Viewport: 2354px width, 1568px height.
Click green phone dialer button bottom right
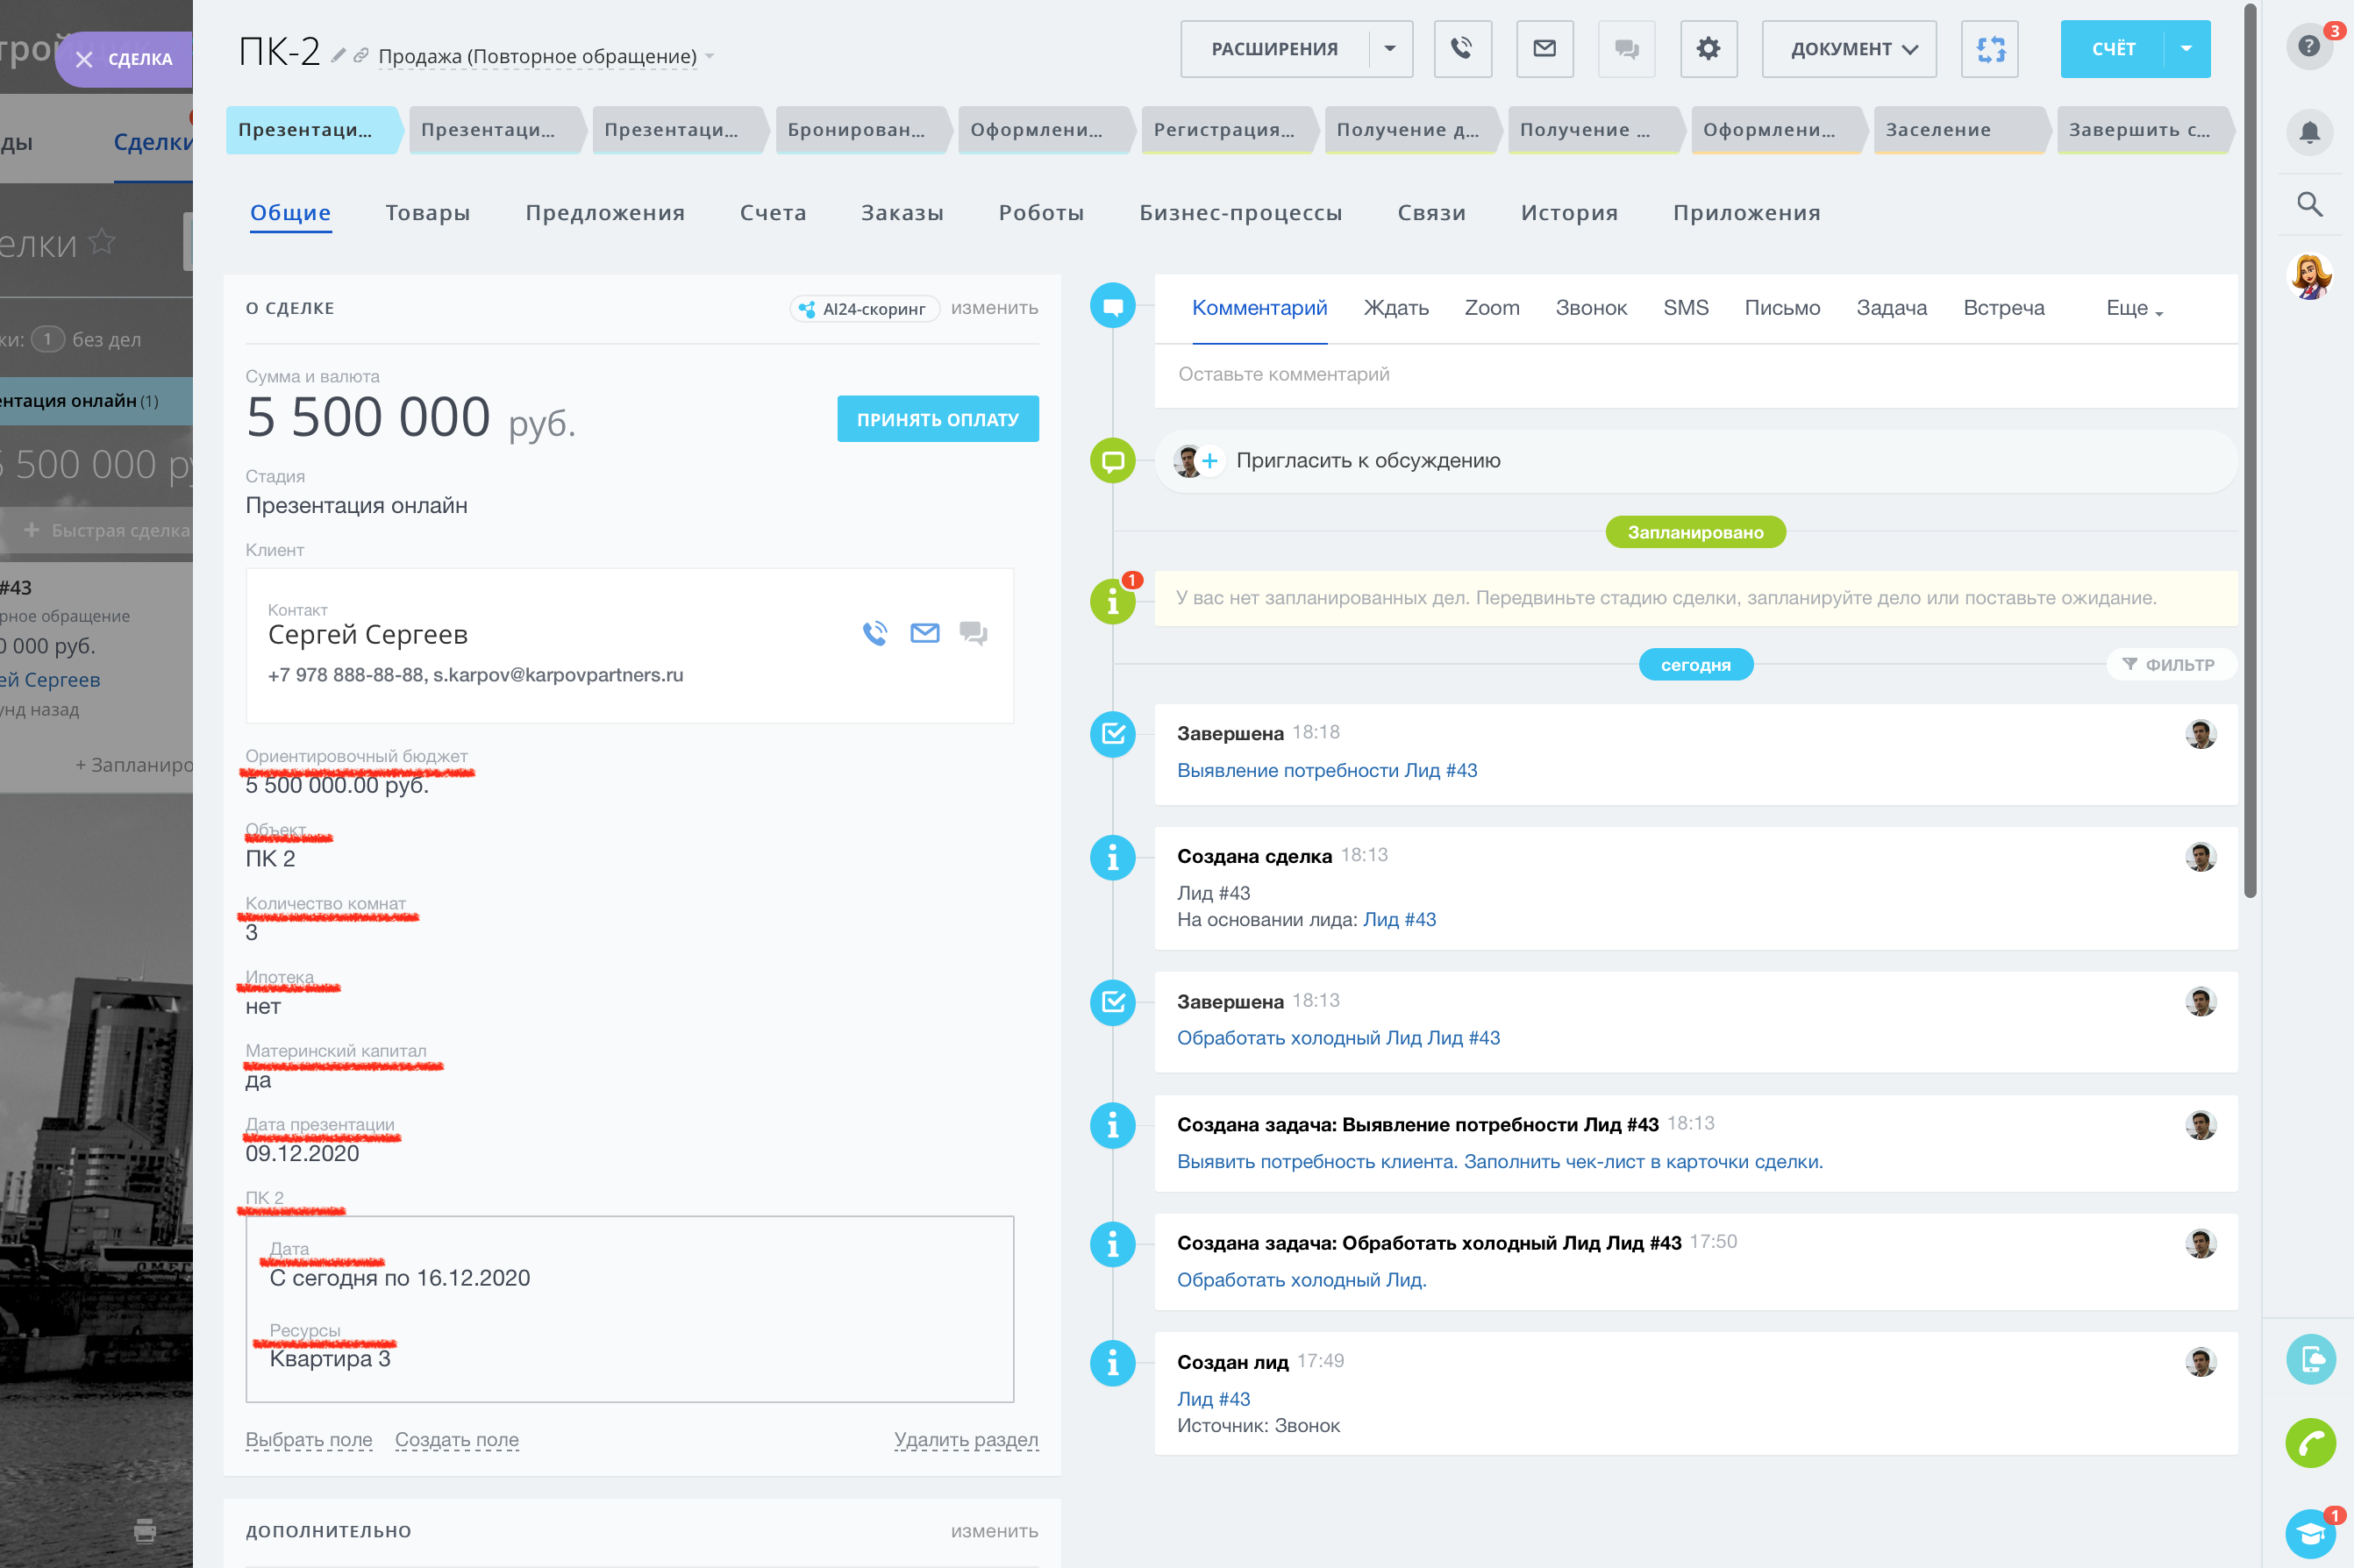click(x=2309, y=1442)
